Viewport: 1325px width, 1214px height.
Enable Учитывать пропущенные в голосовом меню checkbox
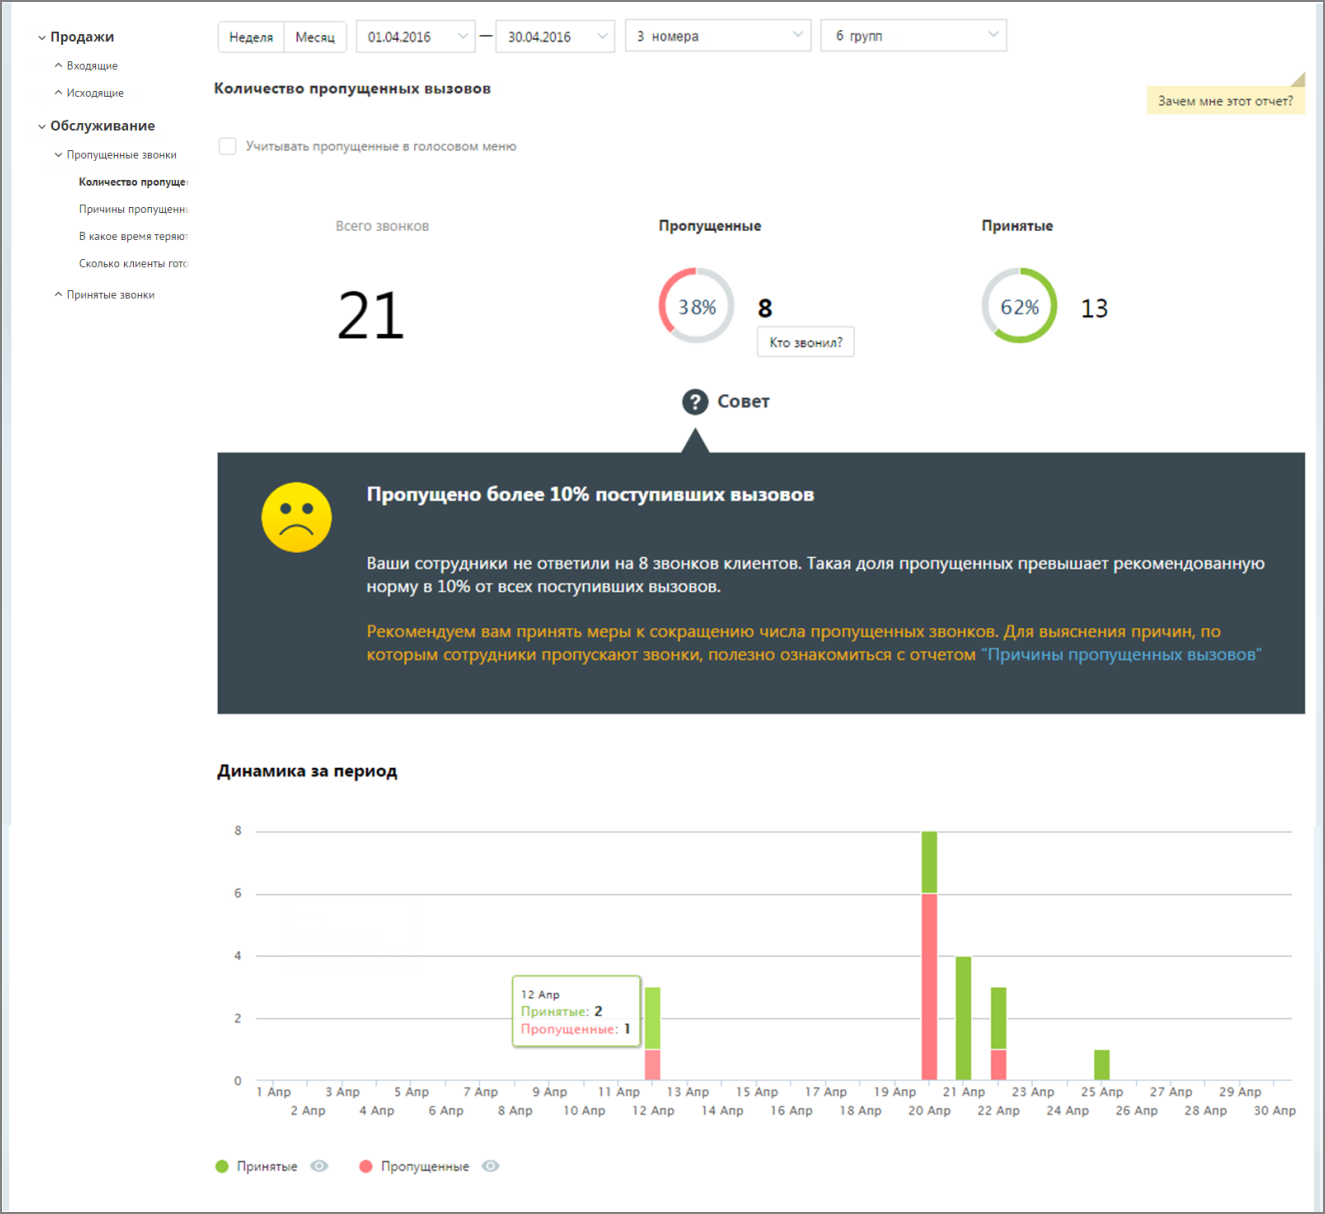(228, 146)
